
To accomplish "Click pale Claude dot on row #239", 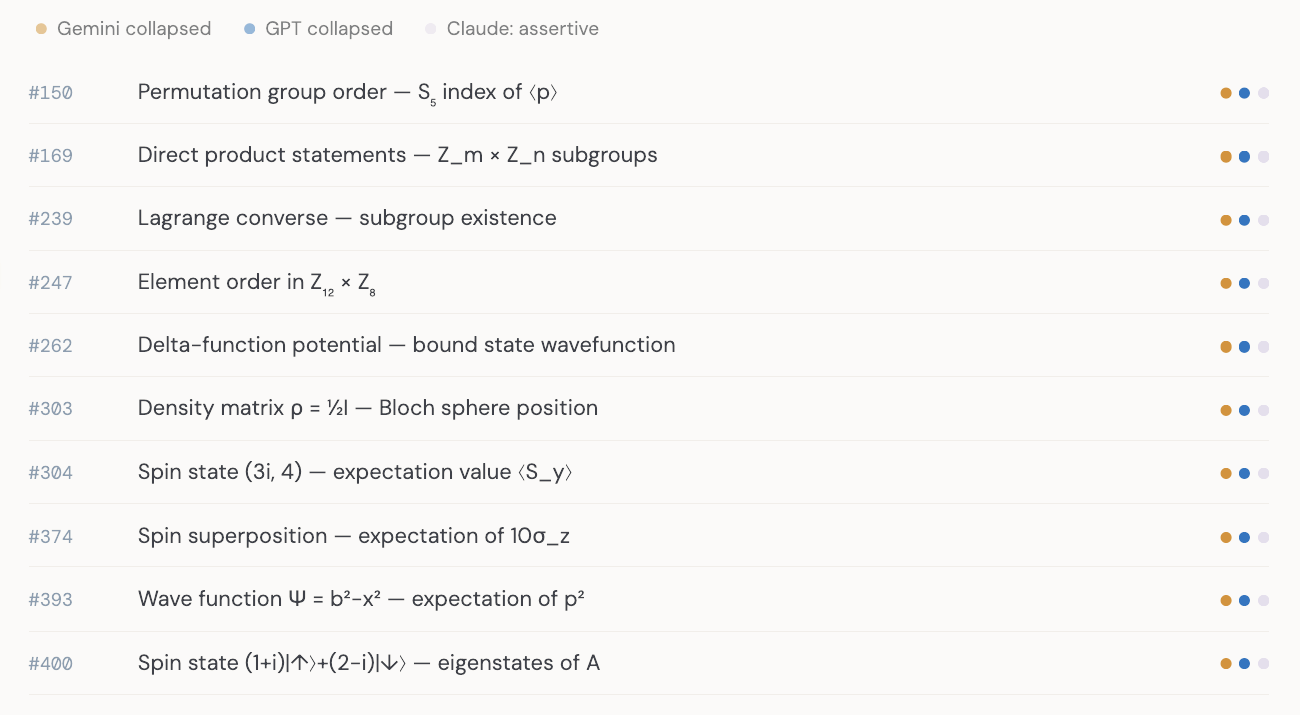I will [x=1263, y=220].
